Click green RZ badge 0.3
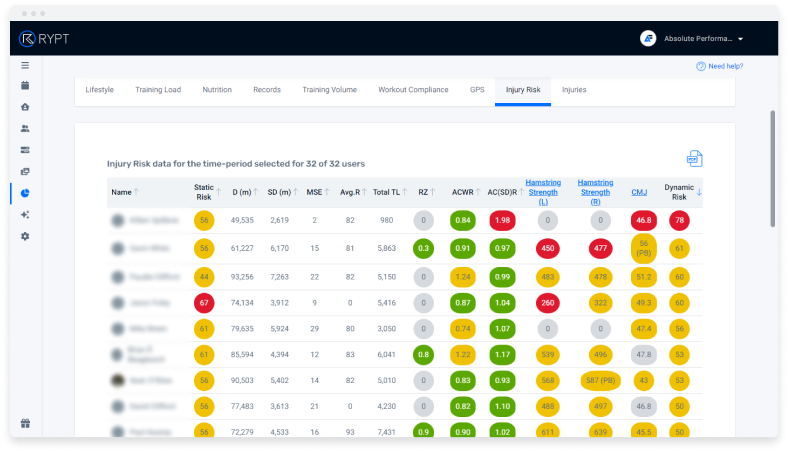789x453 pixels. (423, 249)
